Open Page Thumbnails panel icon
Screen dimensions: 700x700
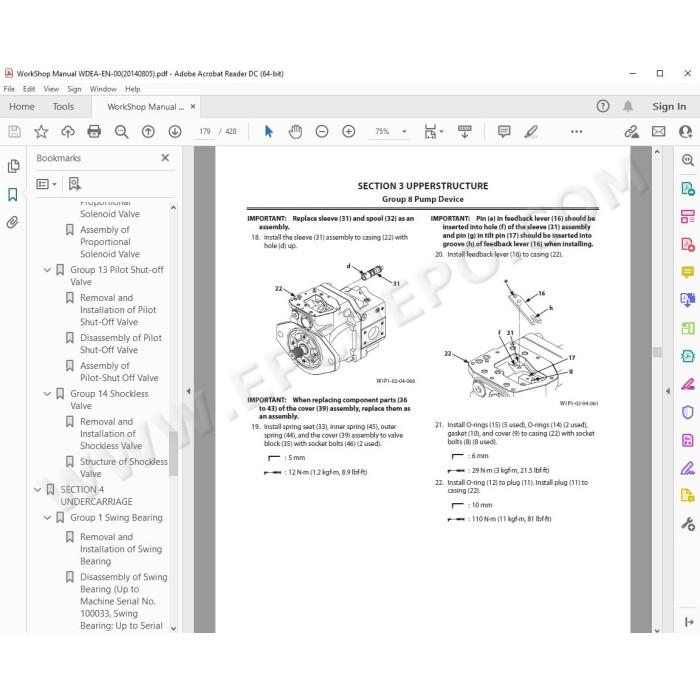click(13, 166)
